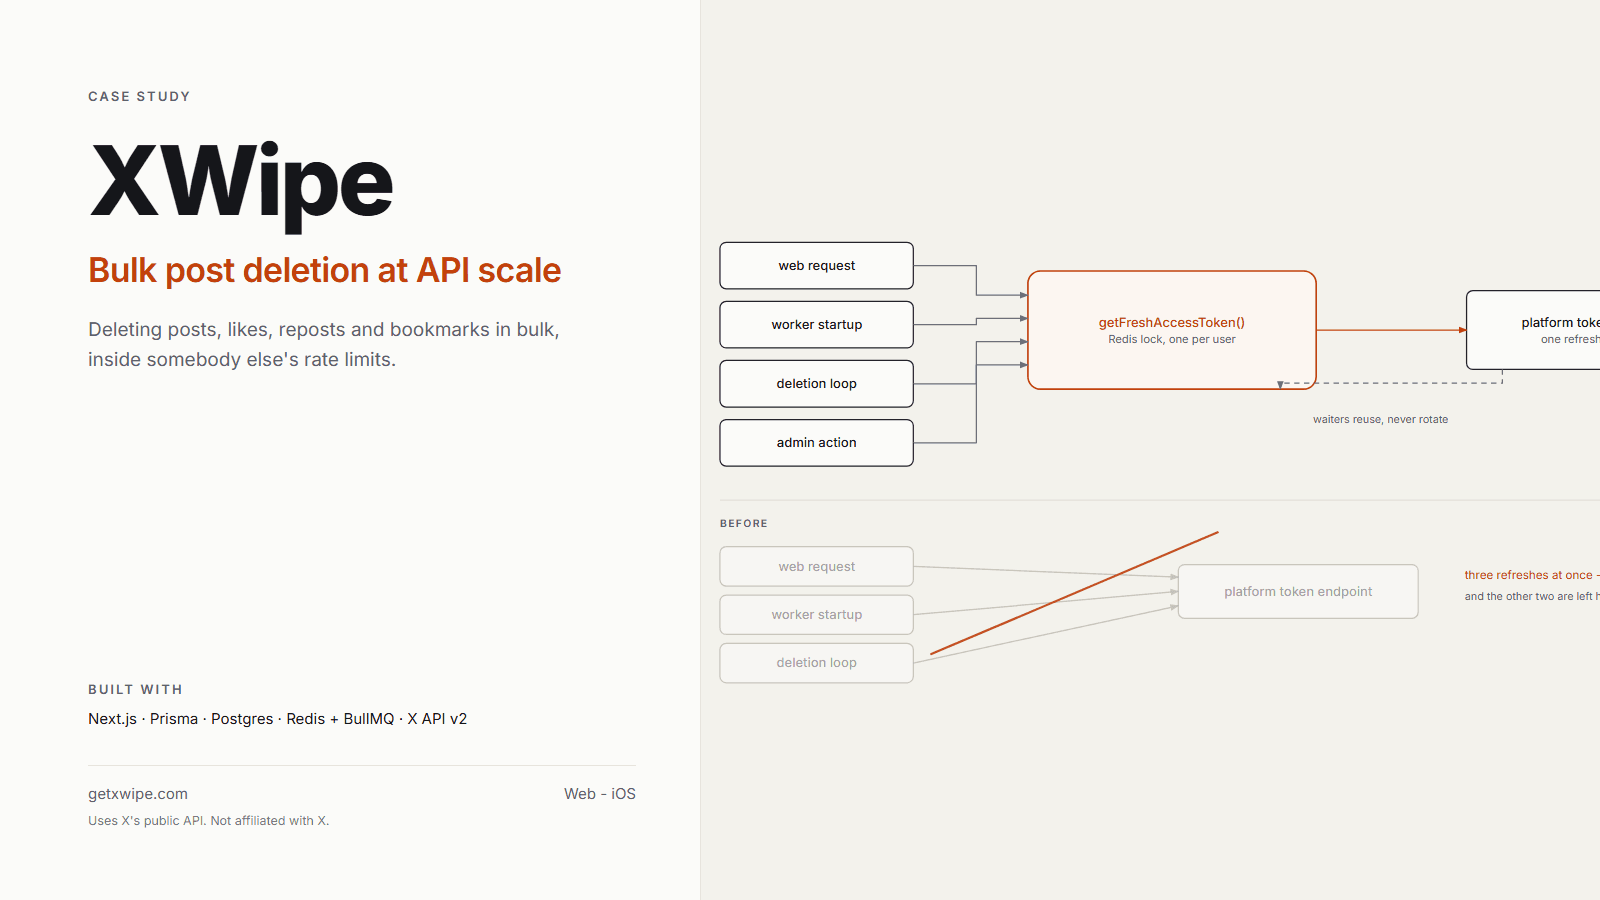Click the dark-outlined "web request" node
Viewport: 1600px width, 900px height.
click(x=817, y=266)
